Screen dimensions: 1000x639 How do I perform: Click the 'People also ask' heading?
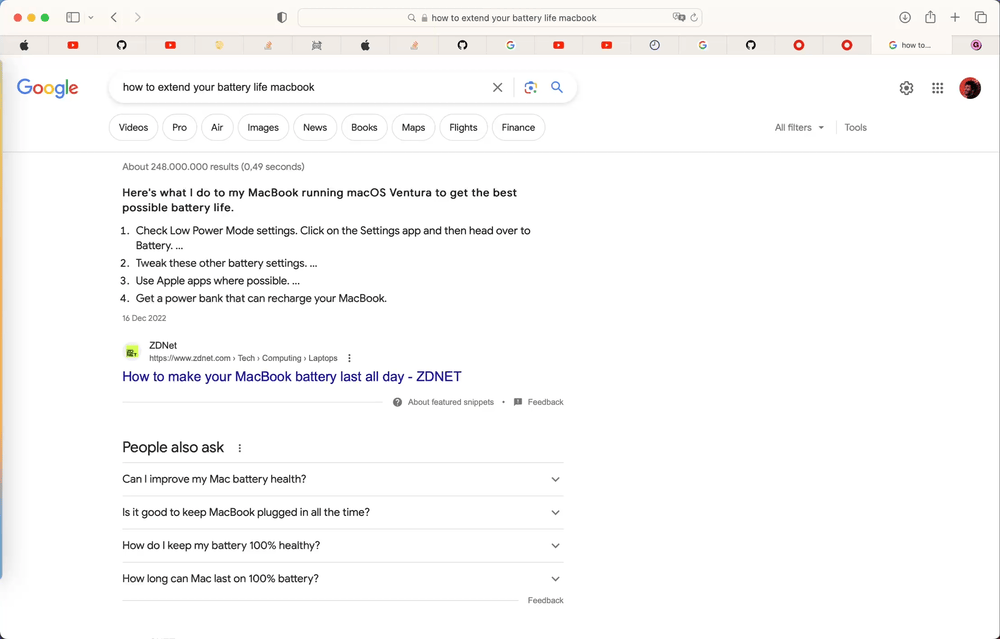[x=173, y=448]
